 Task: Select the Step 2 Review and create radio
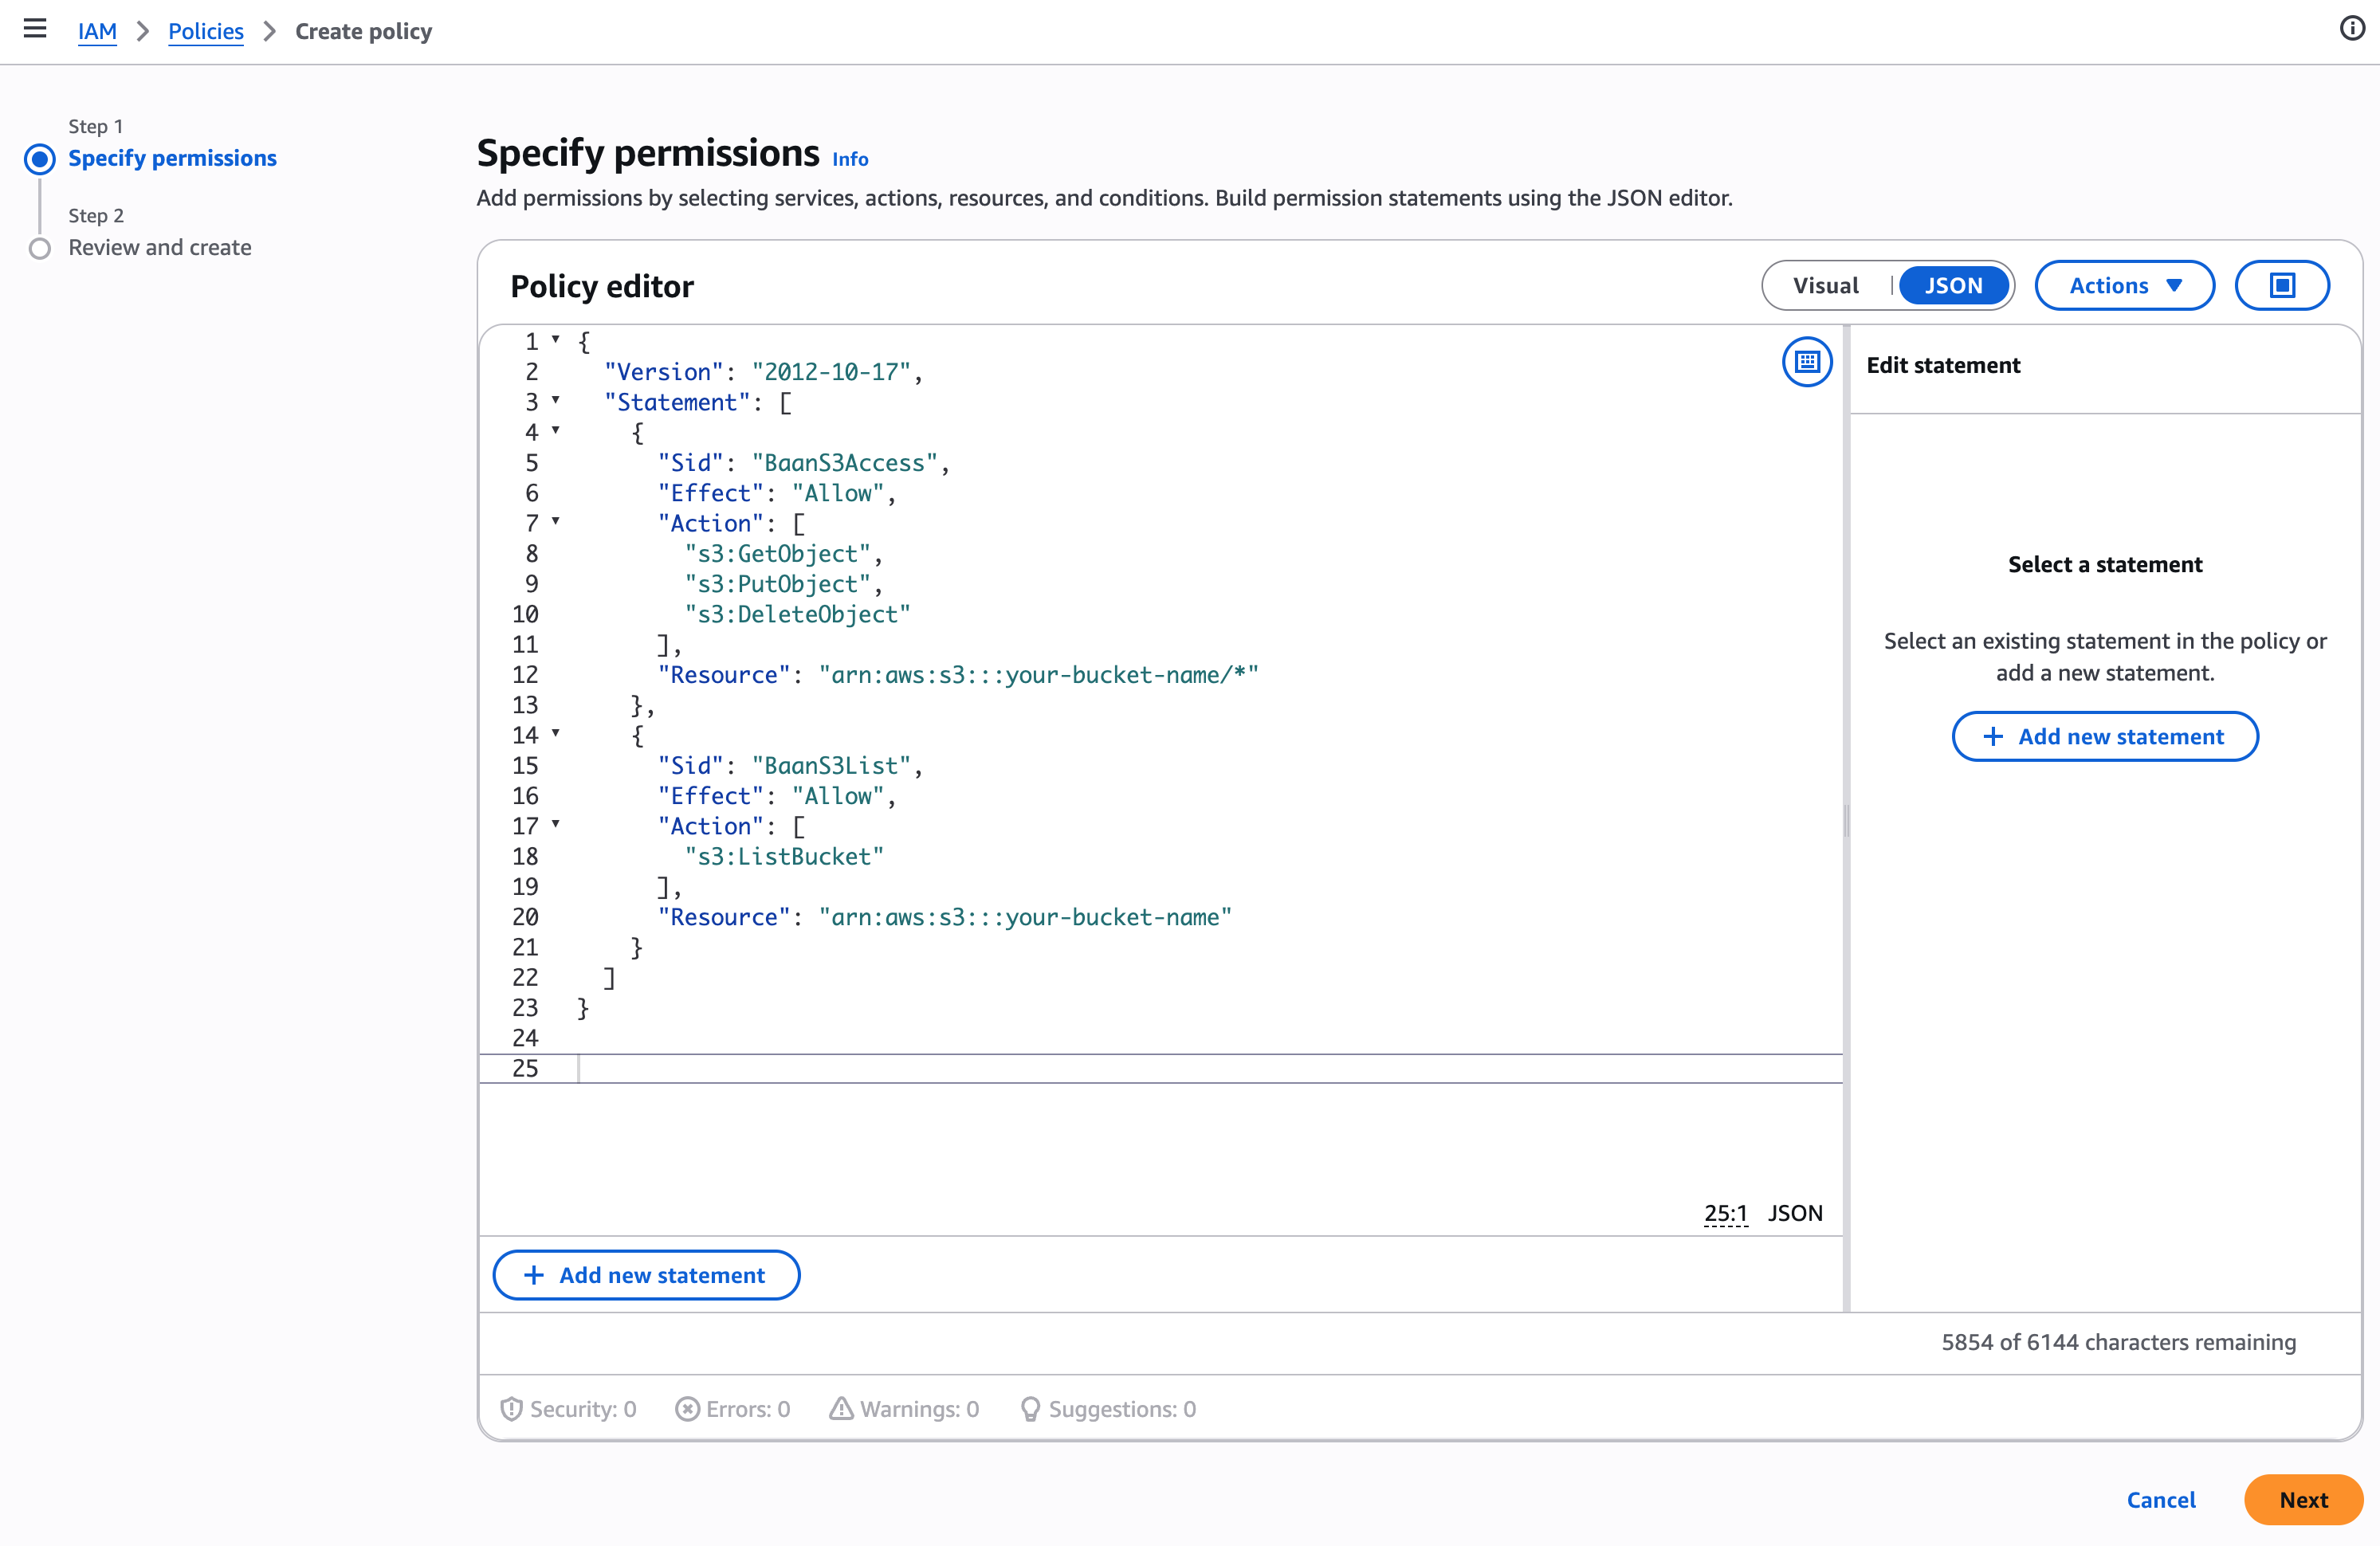(x=40, y=248)
